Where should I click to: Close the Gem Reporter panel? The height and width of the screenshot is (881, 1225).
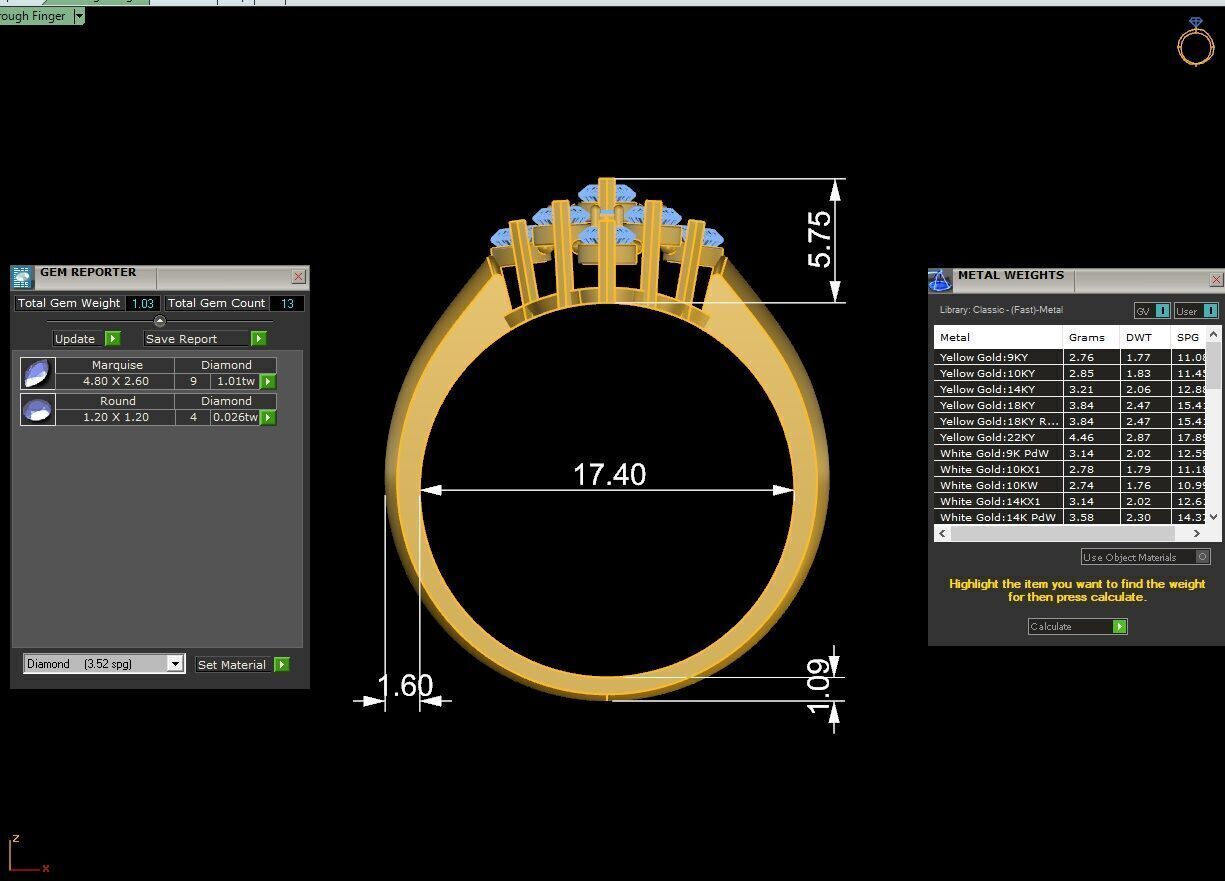click(x=299, y=277)
